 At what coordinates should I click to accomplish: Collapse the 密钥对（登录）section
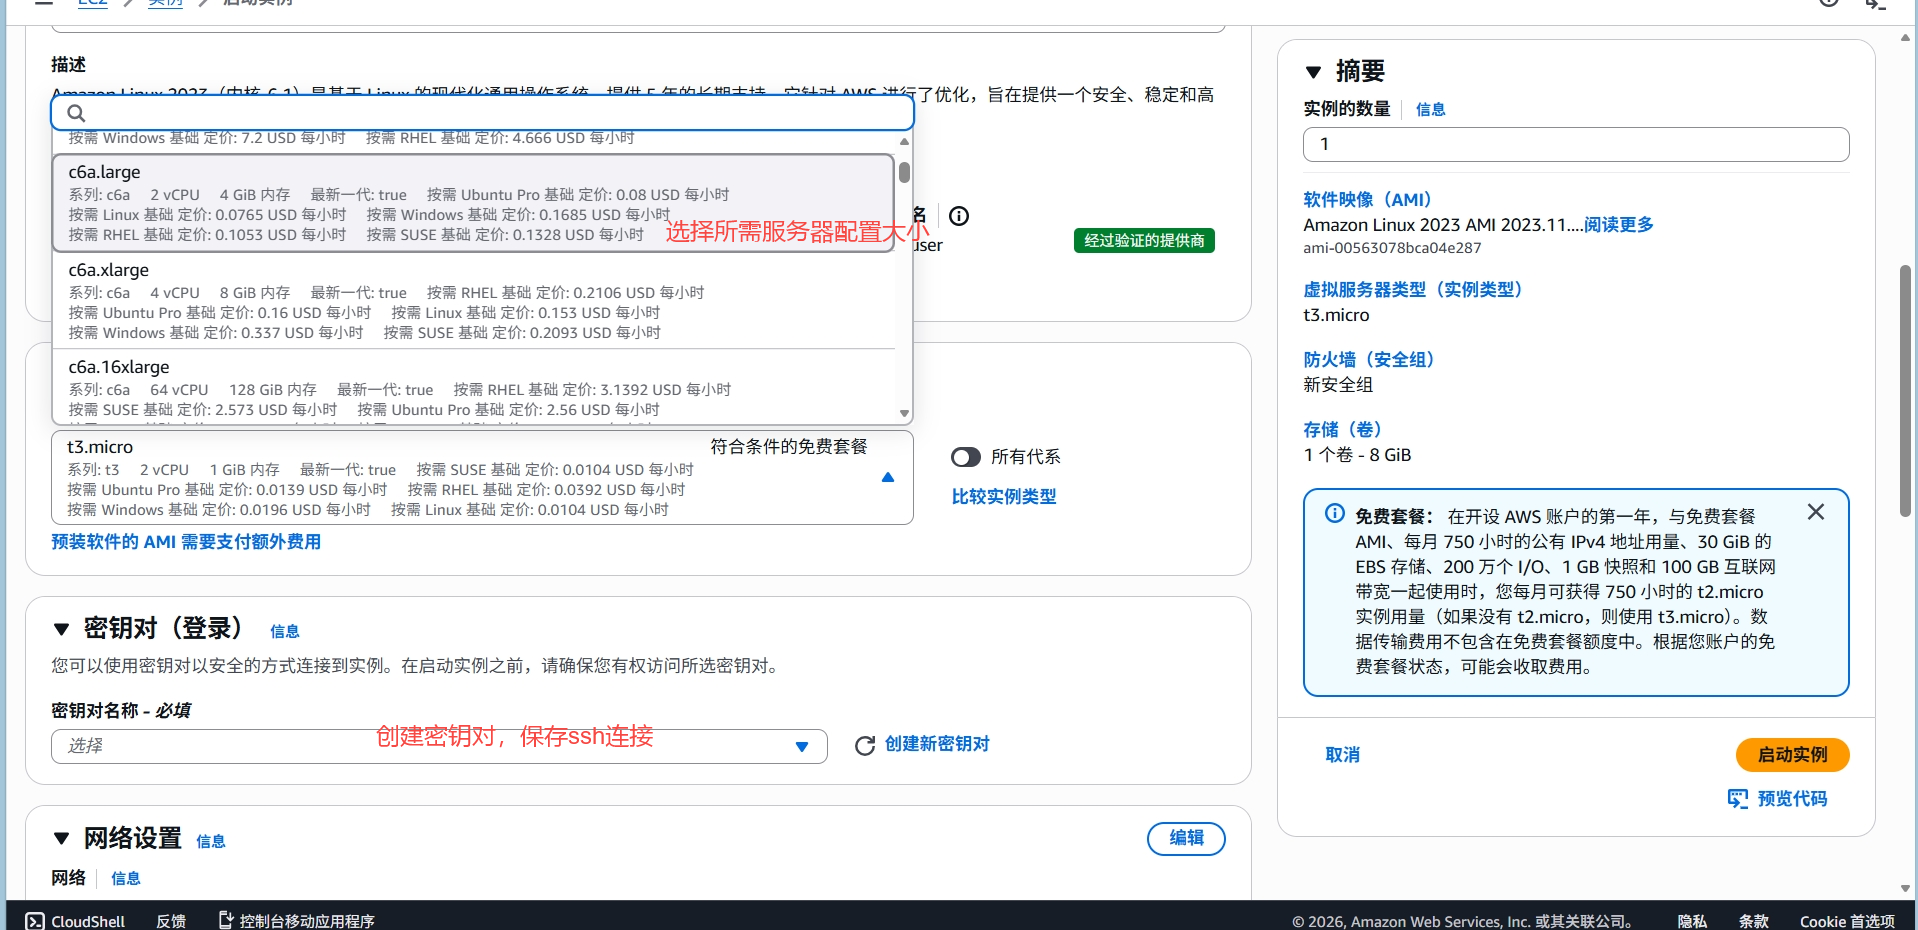pos(61,629)
